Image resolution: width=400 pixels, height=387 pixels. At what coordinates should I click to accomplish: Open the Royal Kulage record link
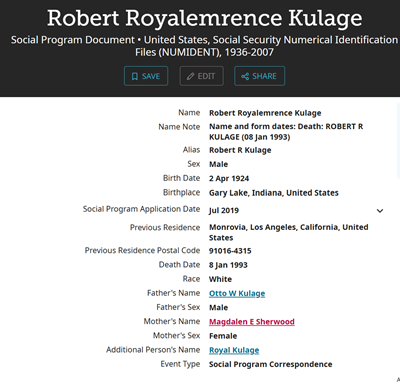pyautogui.click(x=234, y=350)
